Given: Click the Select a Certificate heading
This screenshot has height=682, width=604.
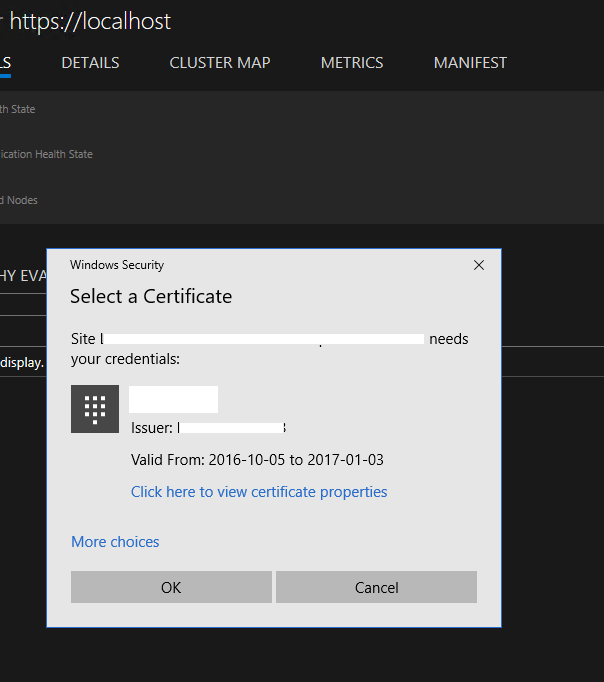Looking at the screenshot, I should click(x=151, y=297).
